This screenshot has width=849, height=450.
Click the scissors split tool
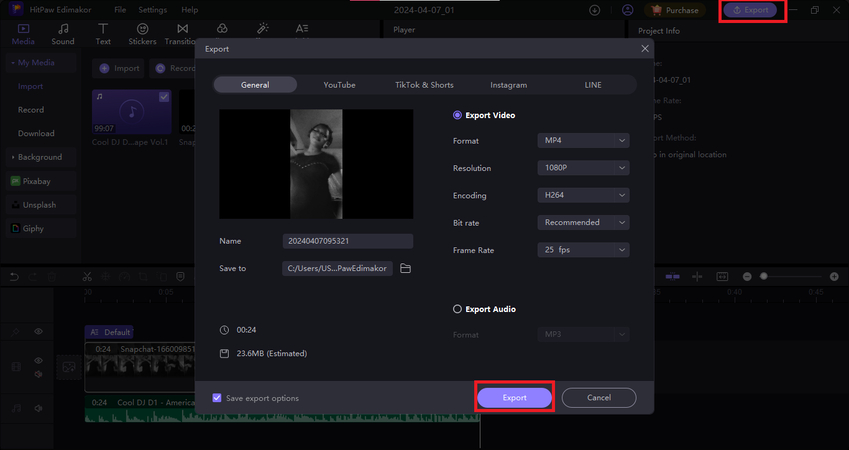click(x=87, y=277)
